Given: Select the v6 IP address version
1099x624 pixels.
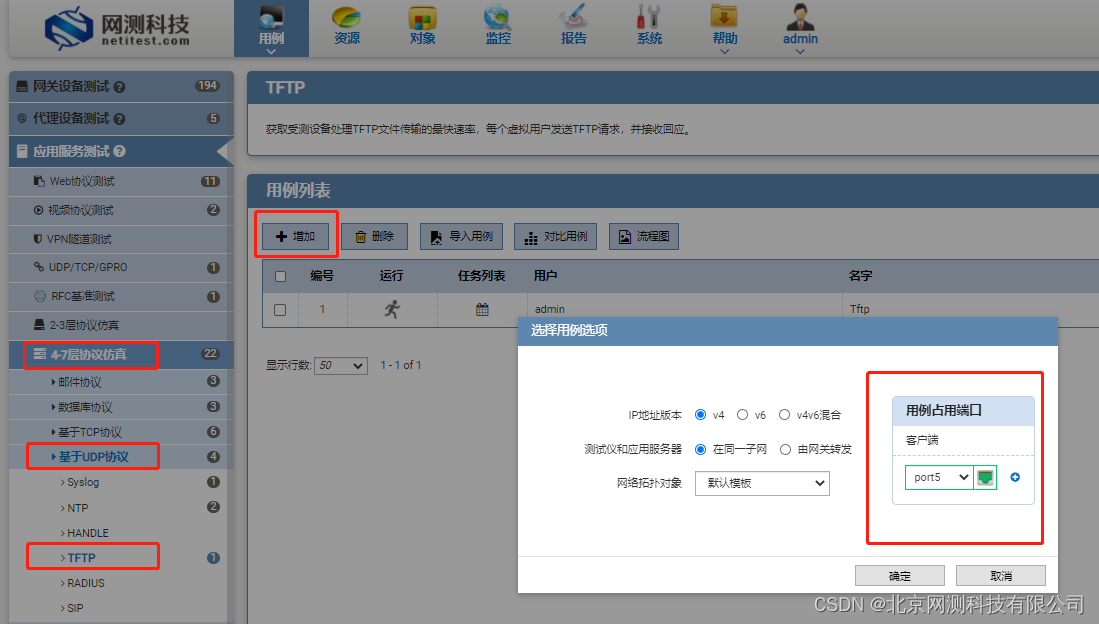Looking at the screenshot, I should (x=742, y=416).
